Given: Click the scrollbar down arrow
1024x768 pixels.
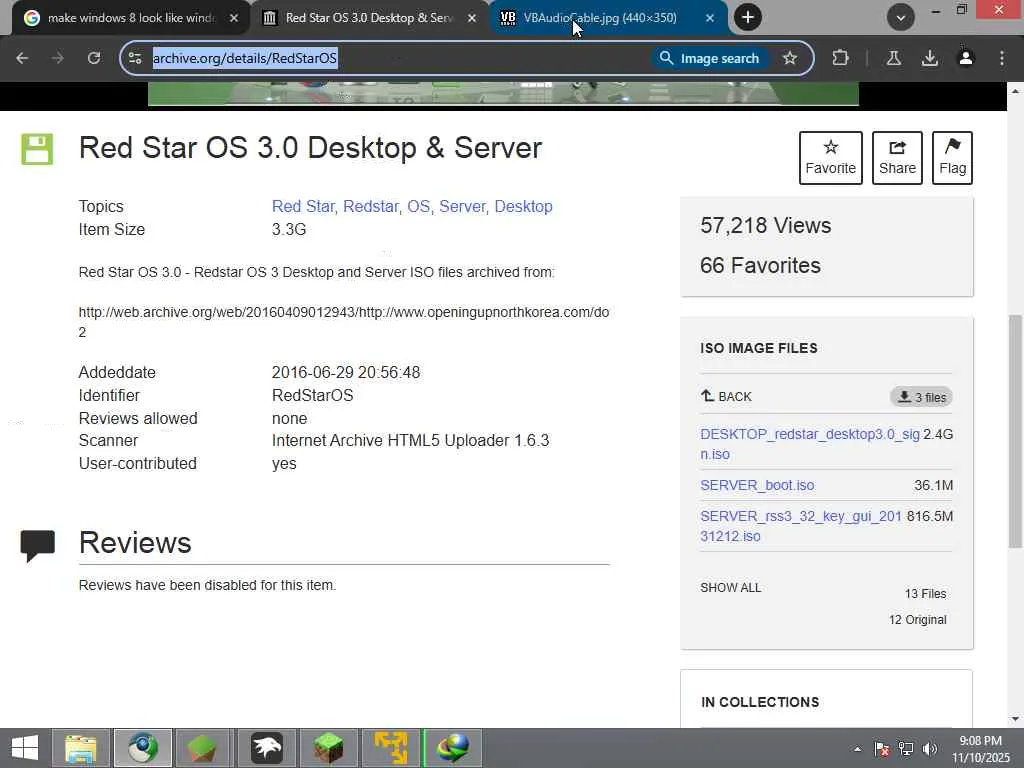Looking at the screenshot, I should tap(1015, 720).
